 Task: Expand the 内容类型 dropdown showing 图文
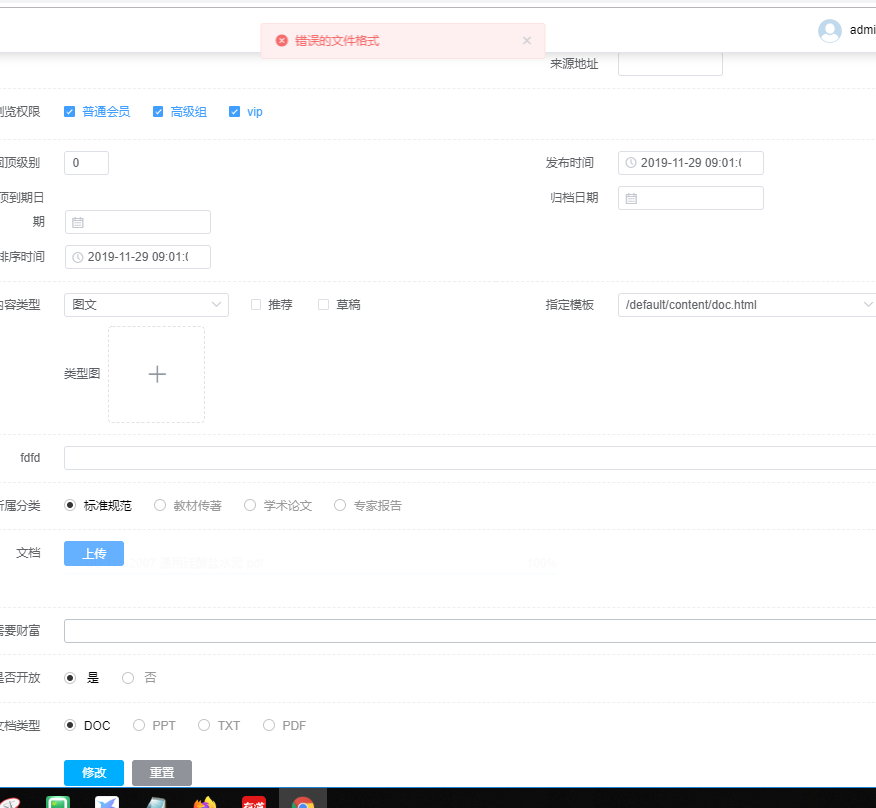point(146,305)
